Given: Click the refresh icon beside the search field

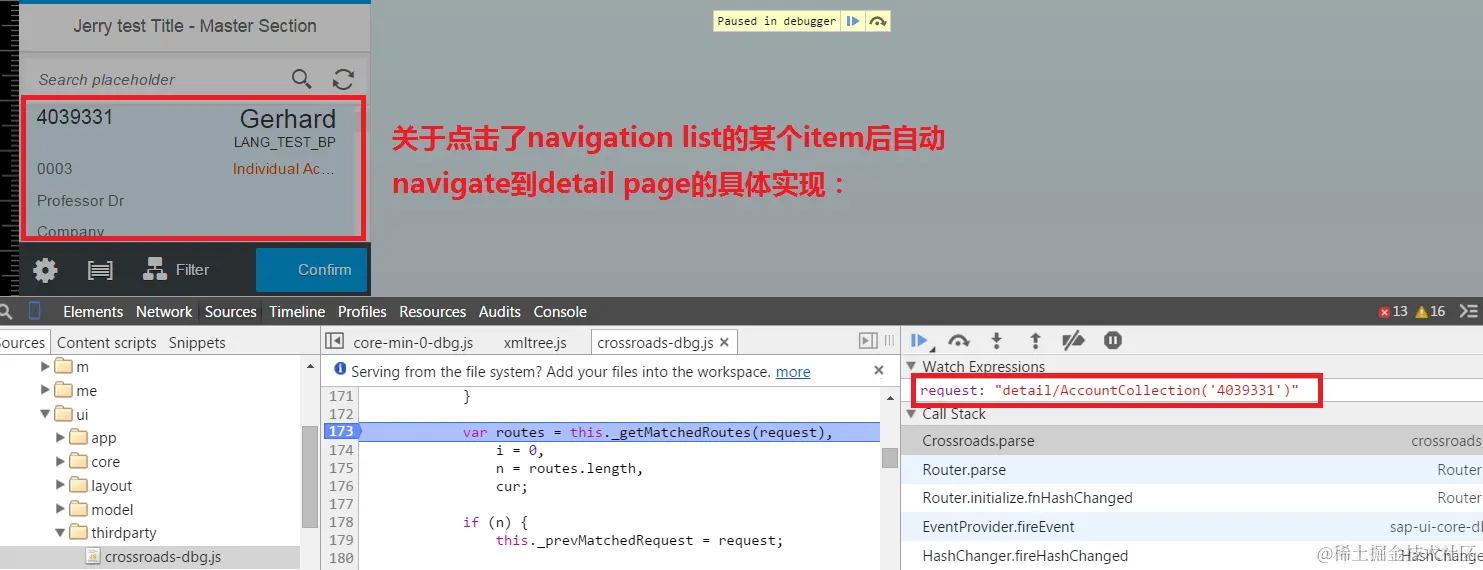Looking at the screenshot, I should point(343,79).
